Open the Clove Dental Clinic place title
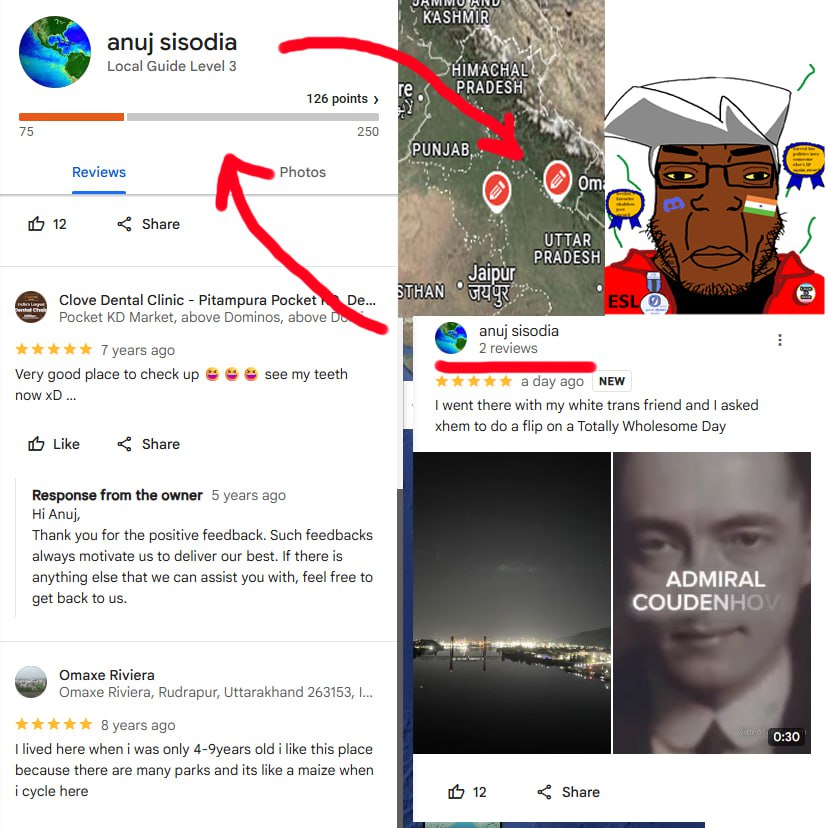 [217, 300]
